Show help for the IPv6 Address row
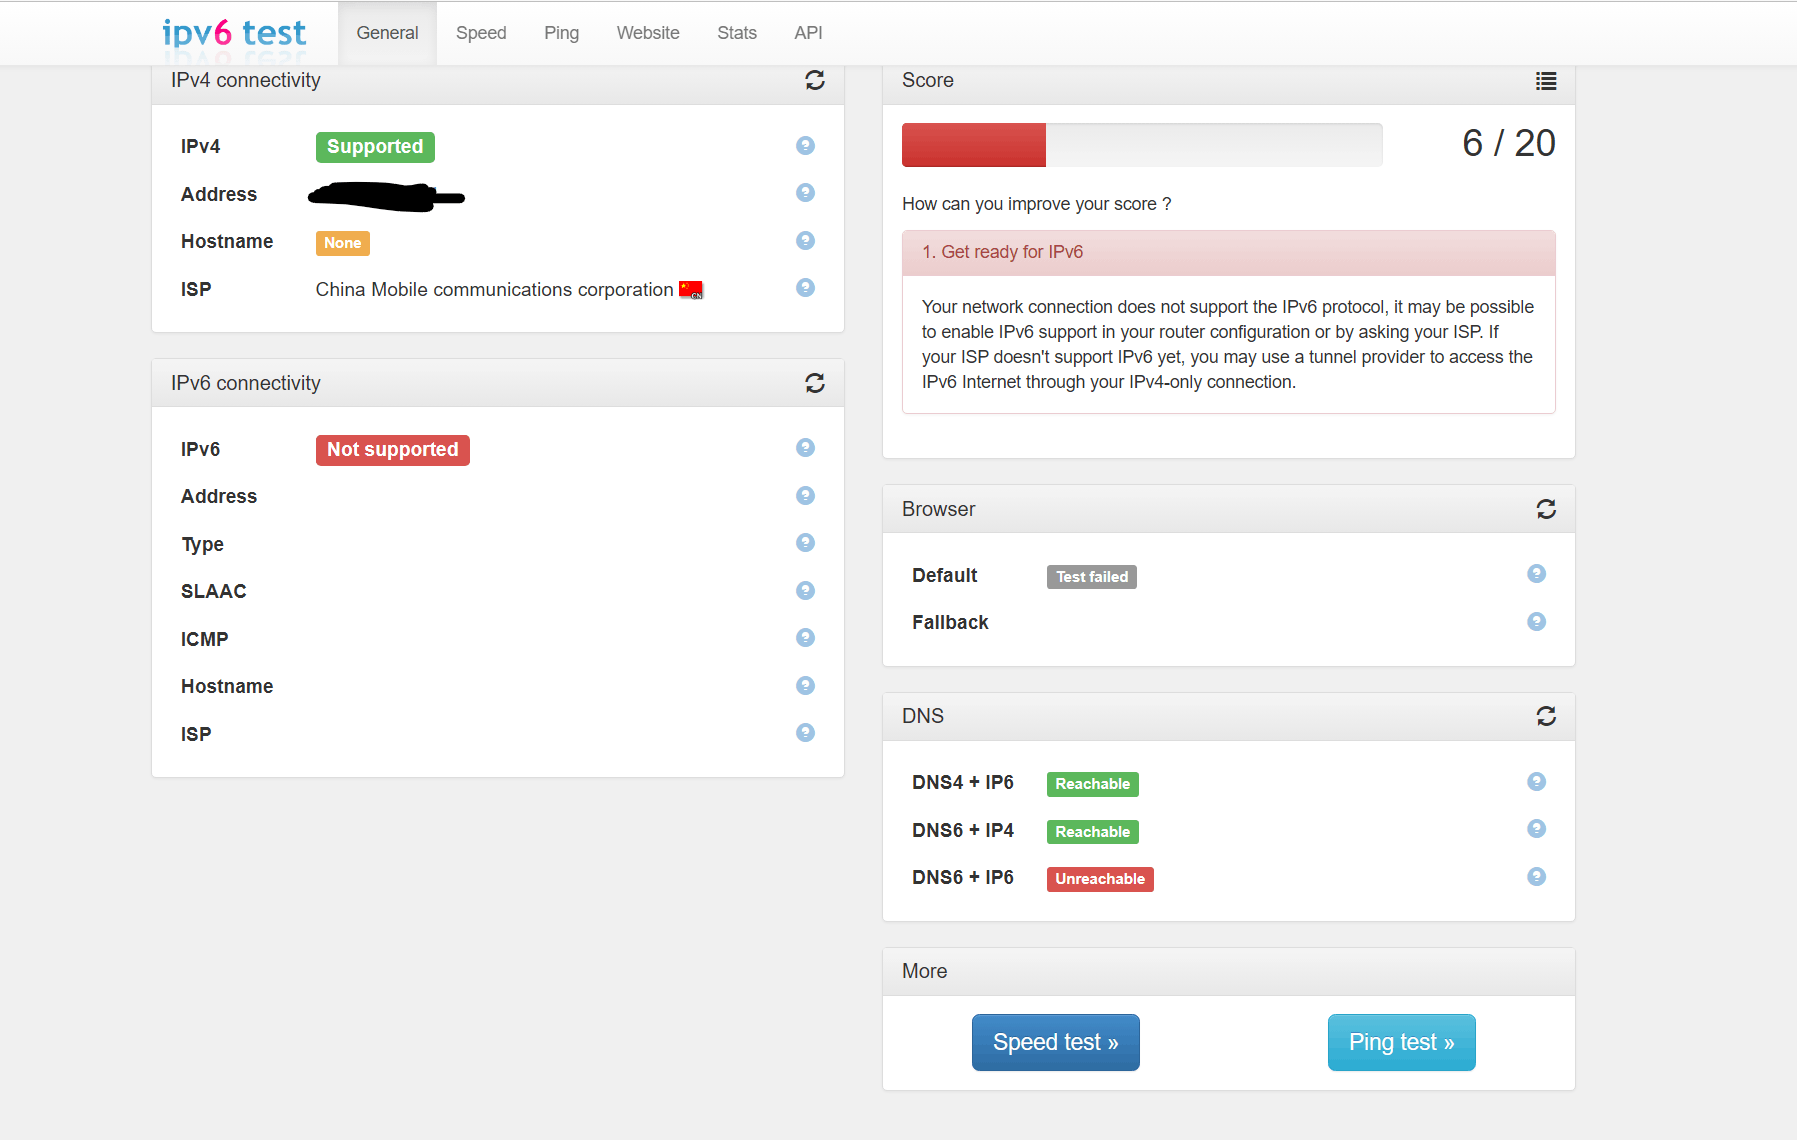1797x1140 pixels. coord(805,495)
